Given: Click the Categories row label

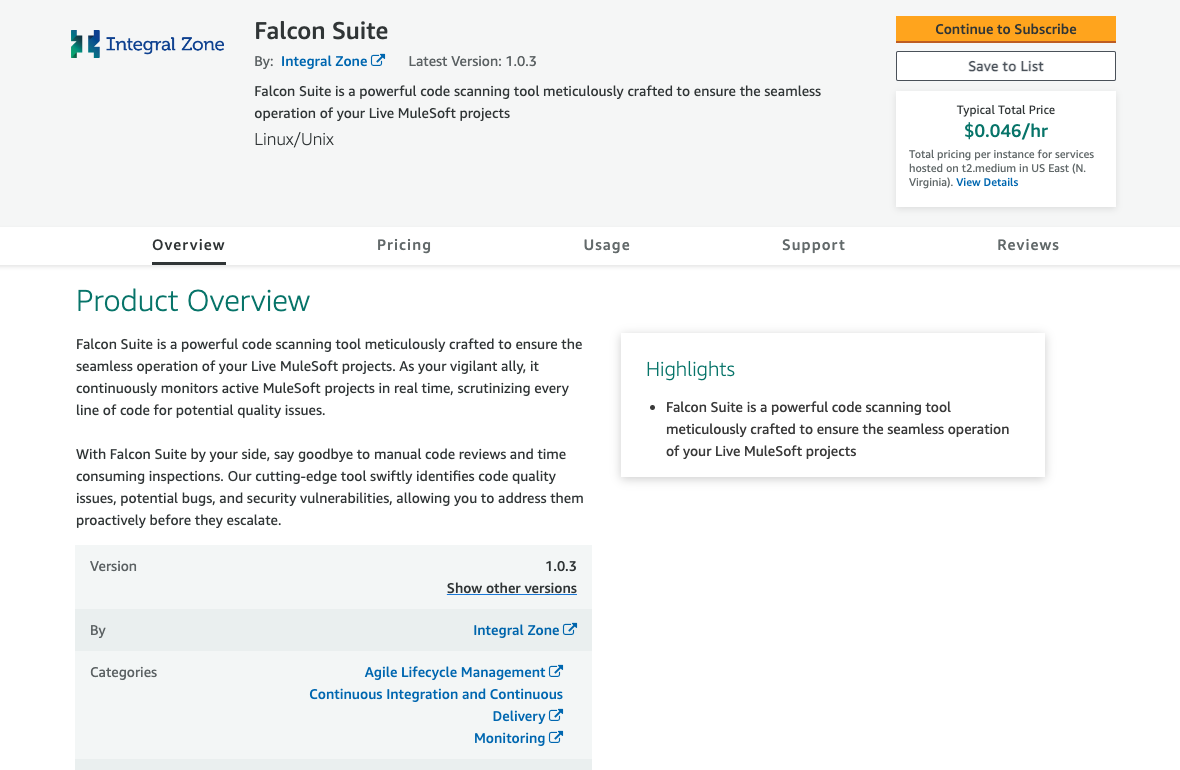Looking at the screenshot, I should [123, 672].
